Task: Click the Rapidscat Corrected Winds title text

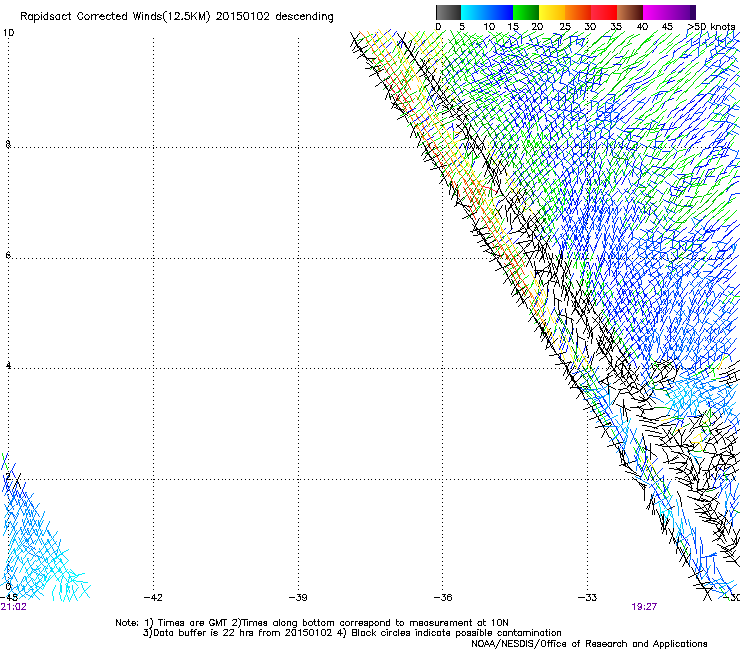Action: [x=177, y=16]
